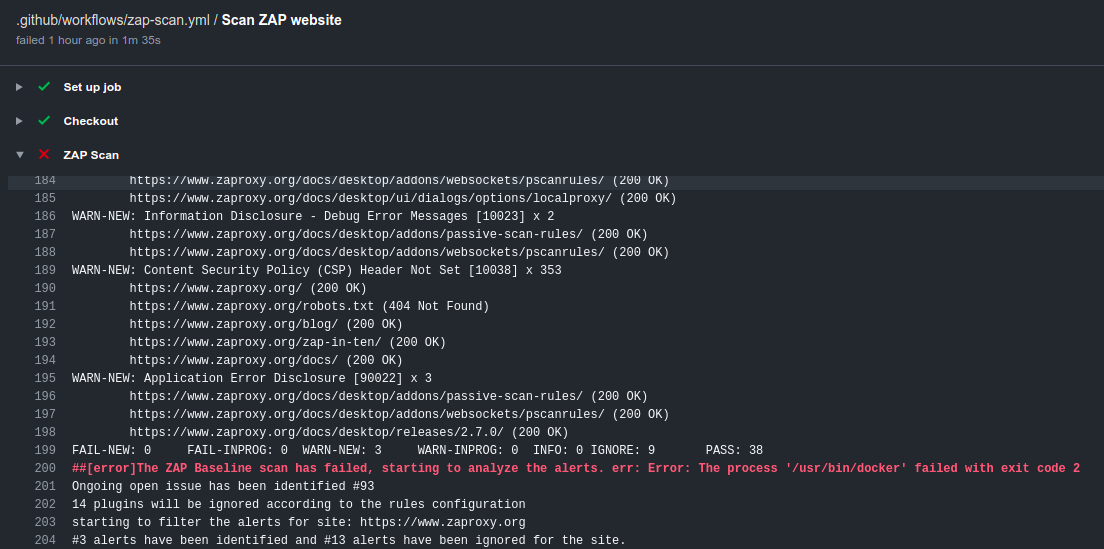This screenshot has height=549, width=1104.
Task: Click the ui/dialogs/options/localproxy URL on line 185
Action: pos(370,198)
